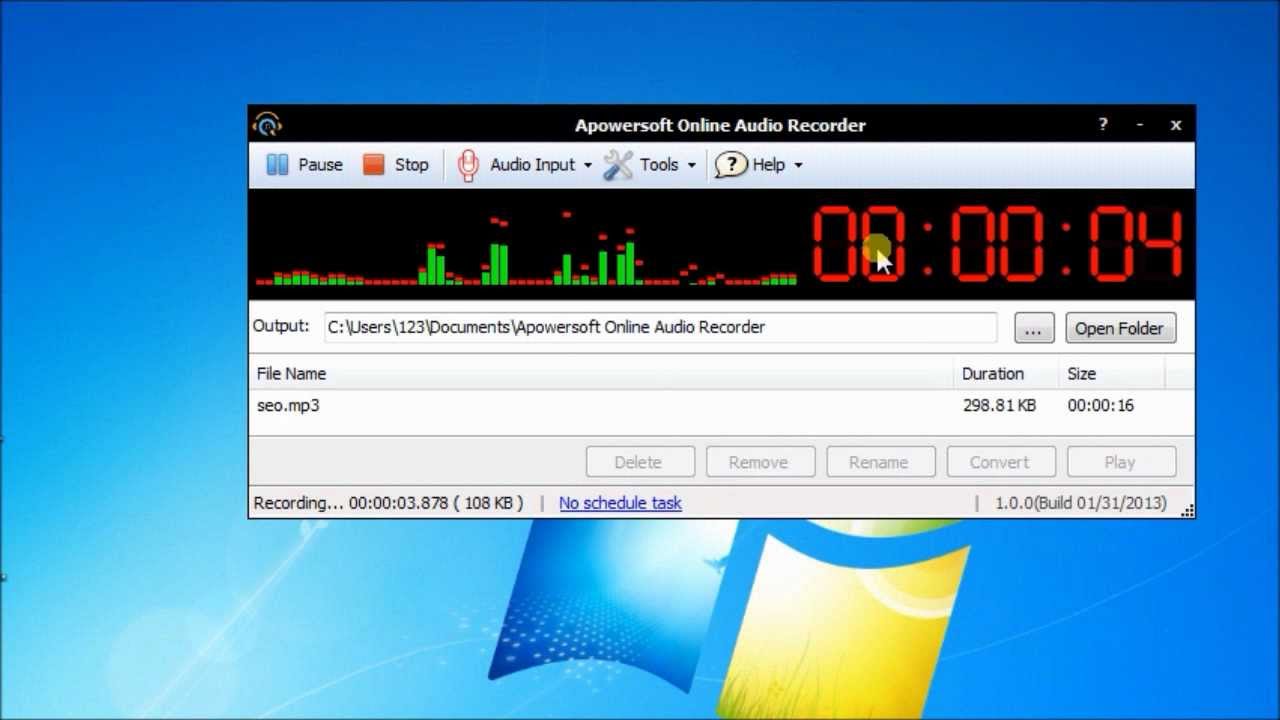Sort by the Duration column header
Screen dimensions: 1280x720
[1005, 373]
